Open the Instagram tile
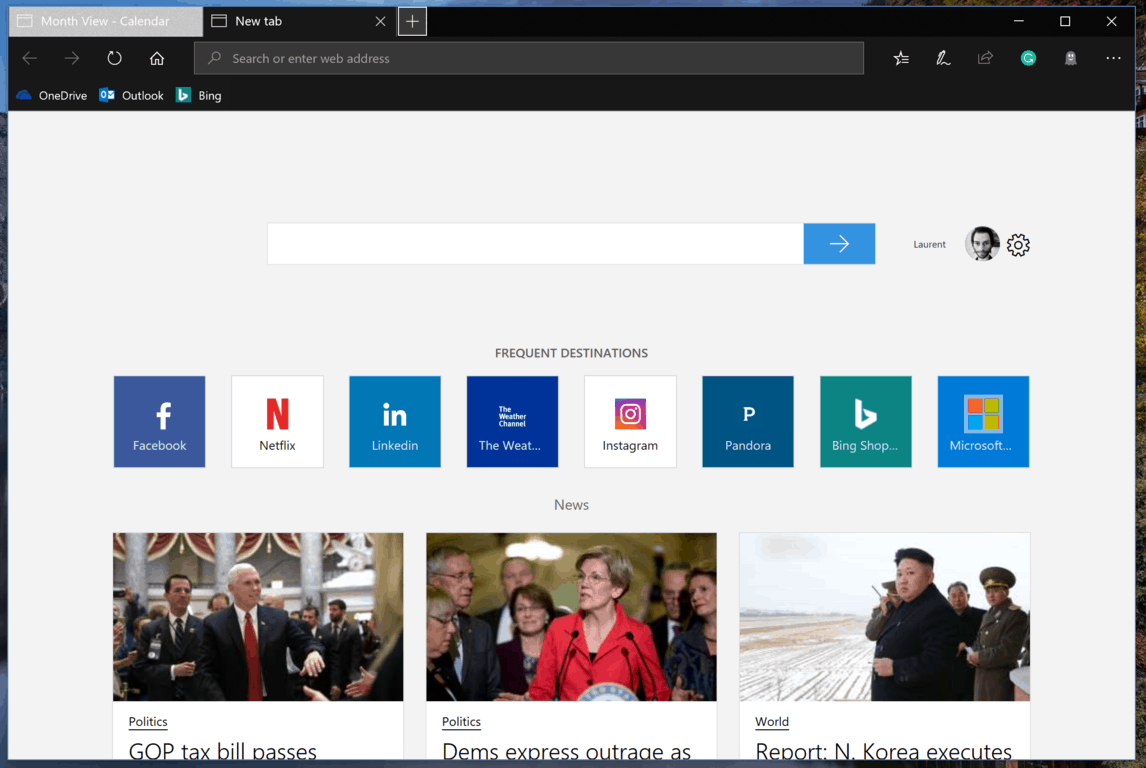The width and height of the screenshot is (1146, 768). tap(630, 421)
